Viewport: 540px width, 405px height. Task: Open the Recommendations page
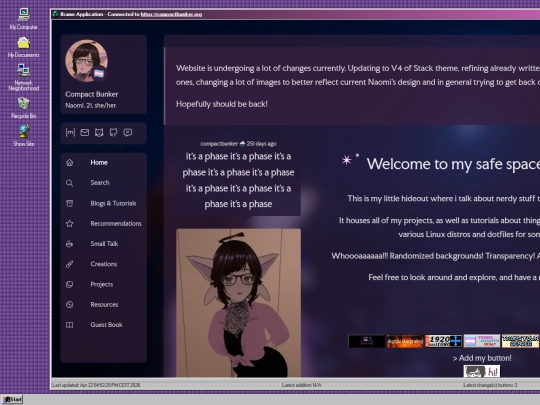116,224
